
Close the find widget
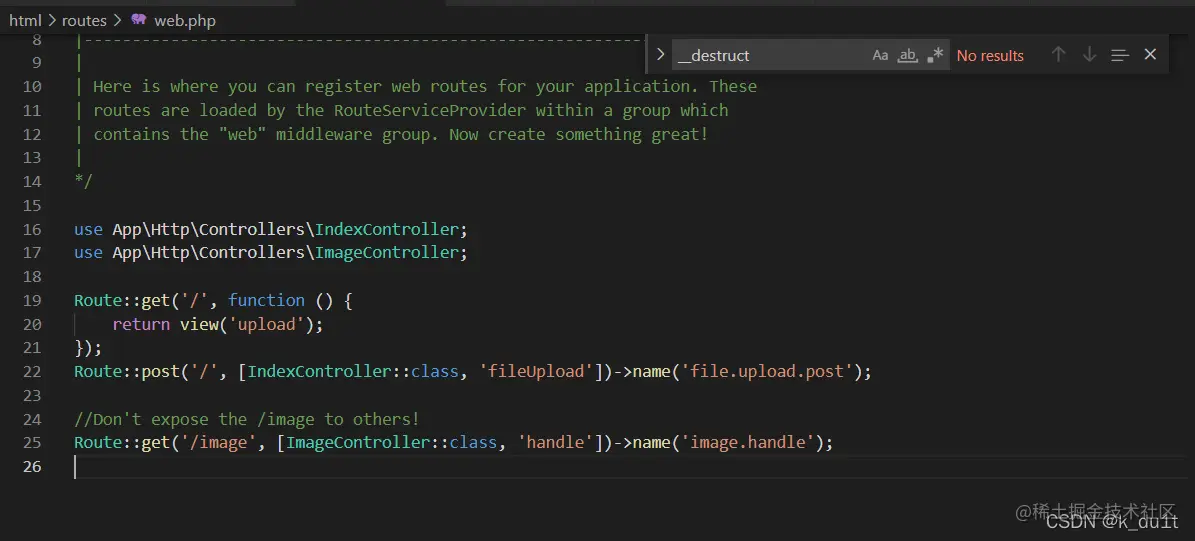[x=1150, y=54]
